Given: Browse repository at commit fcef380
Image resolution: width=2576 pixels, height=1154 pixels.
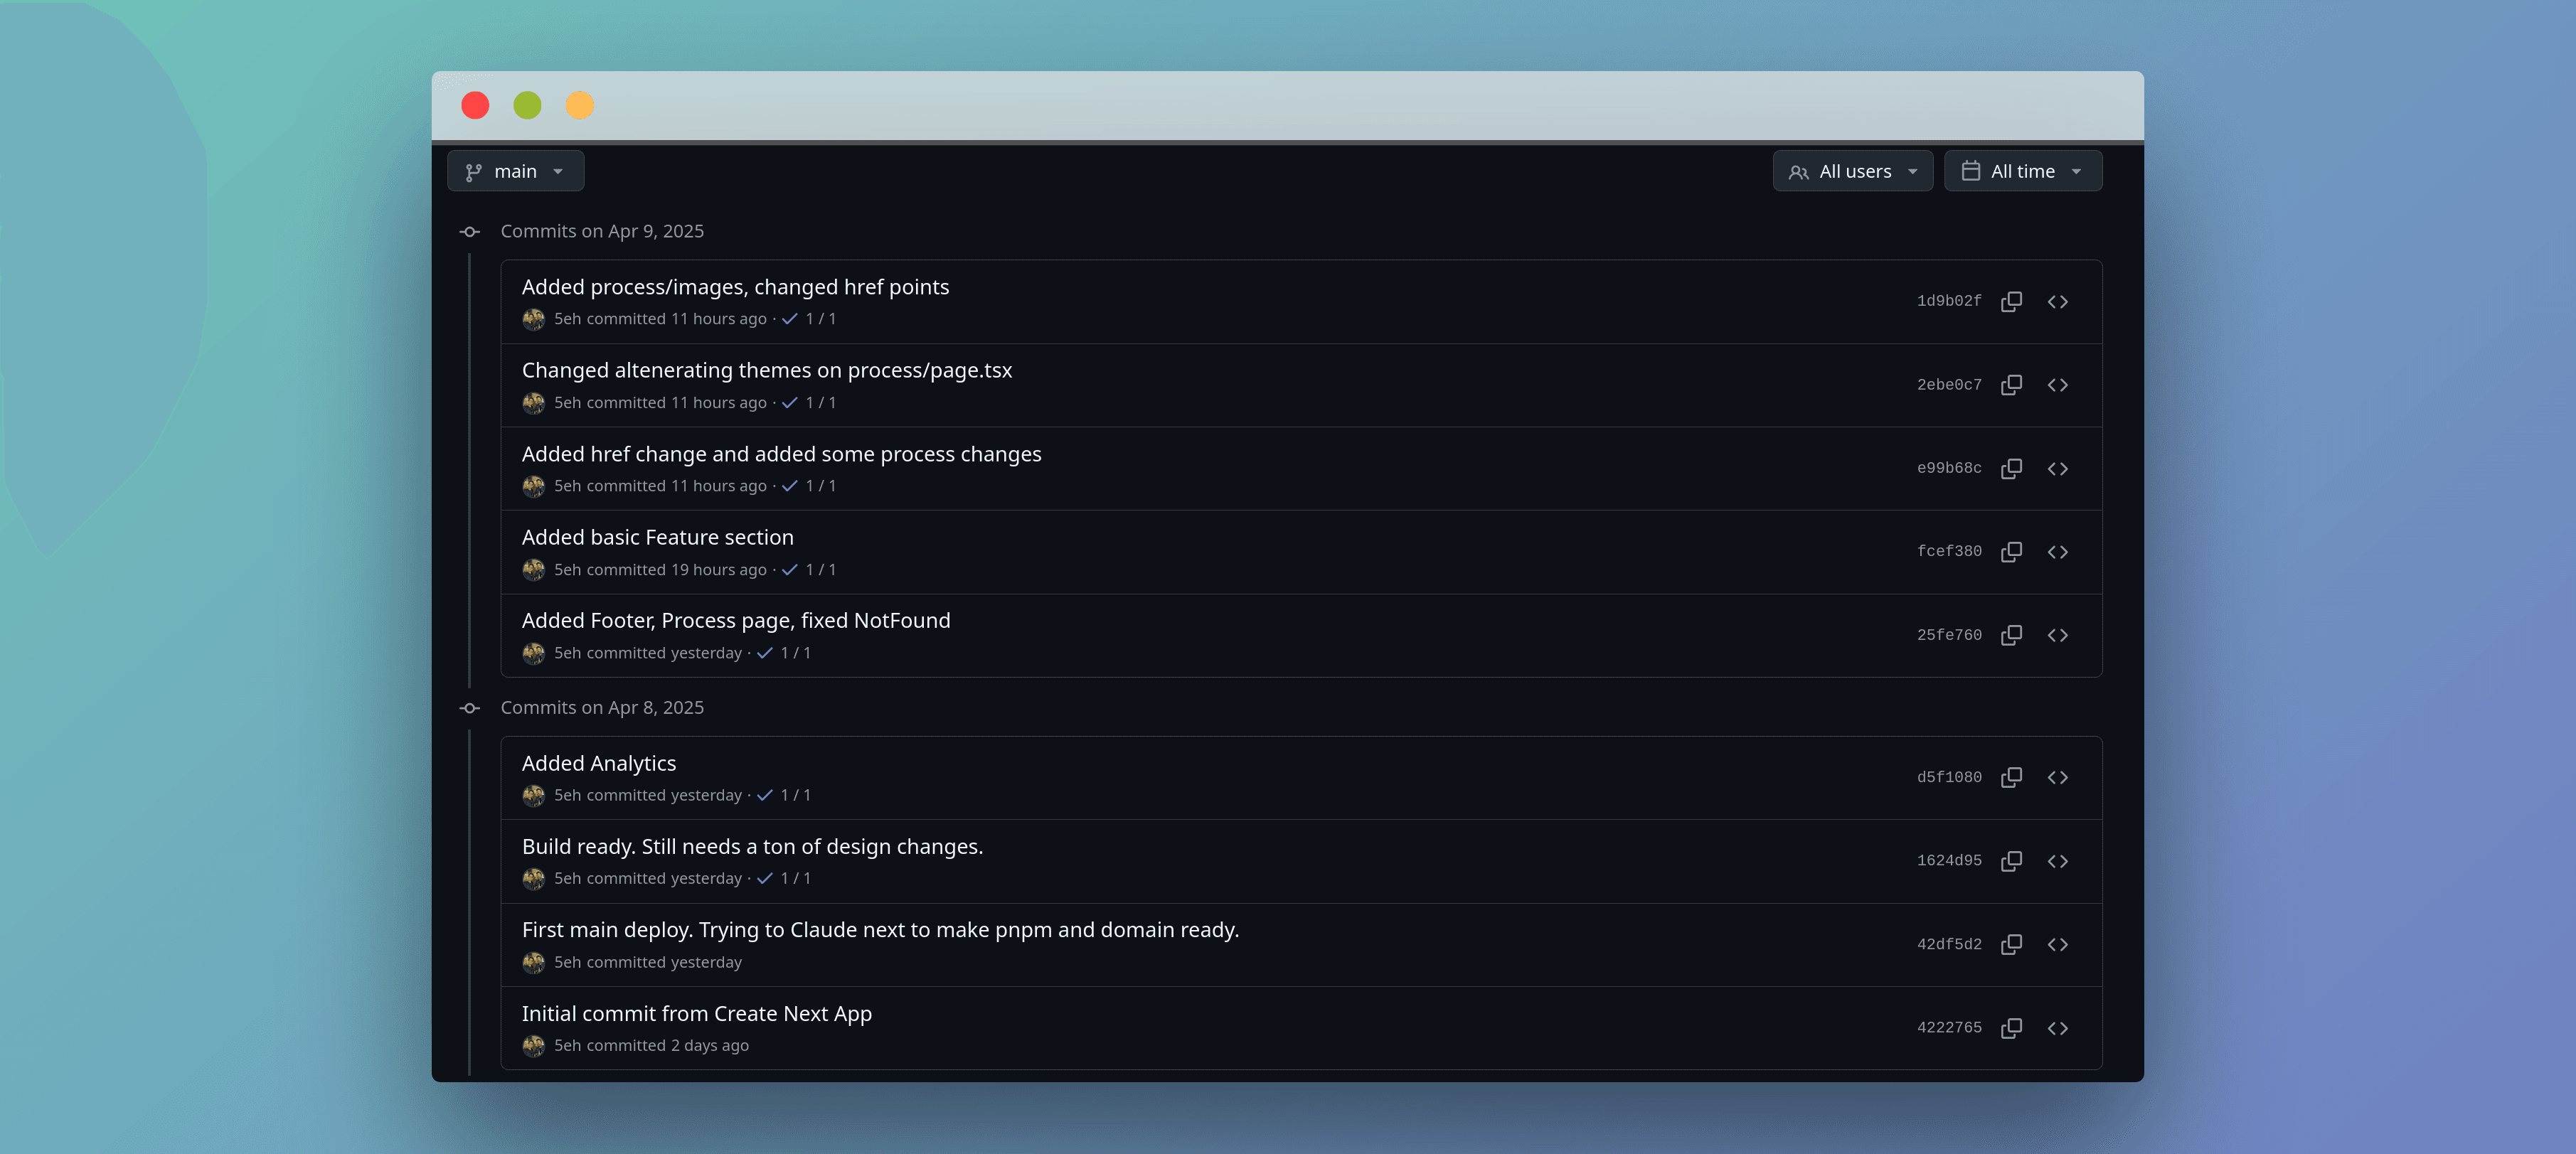Looking at the screenshot, I should tap(2057, 552).
